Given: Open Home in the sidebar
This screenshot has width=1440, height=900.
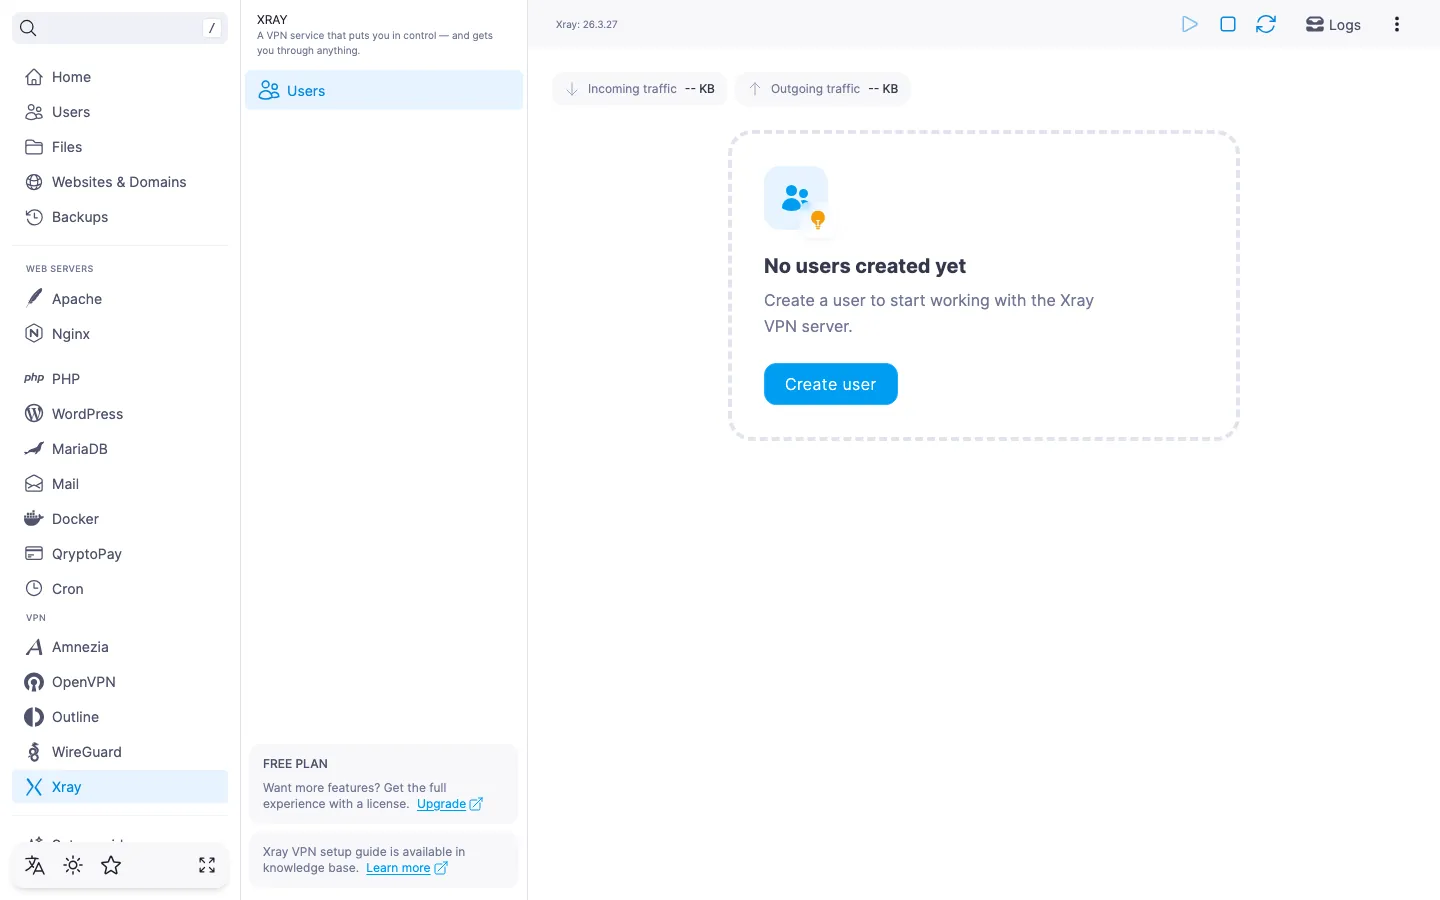Looking at the screenshot, I should tap(120, 77).
